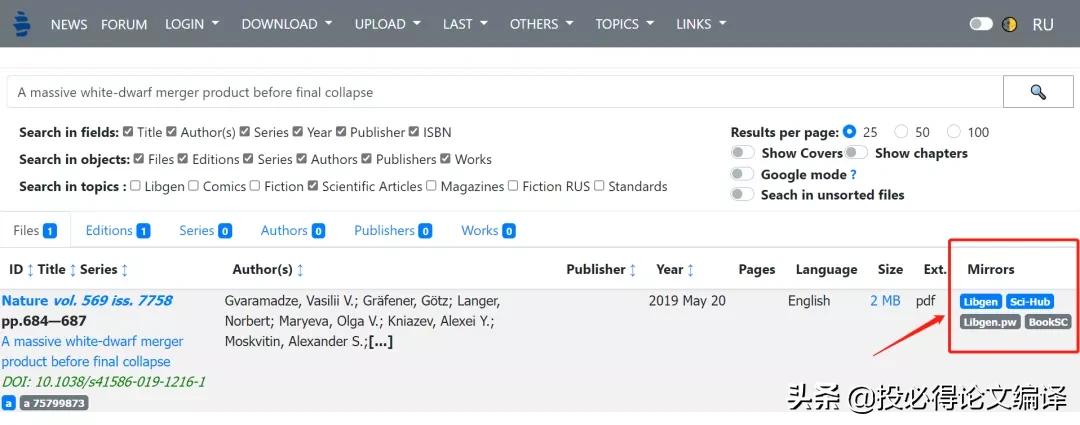Click the Google mode help question mark

click(853, 175)
